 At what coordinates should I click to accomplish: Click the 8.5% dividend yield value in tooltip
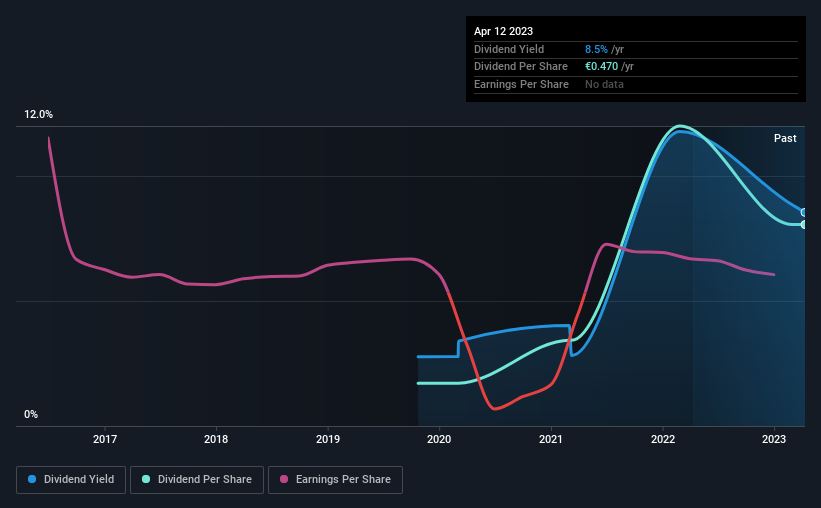point(596,49)
